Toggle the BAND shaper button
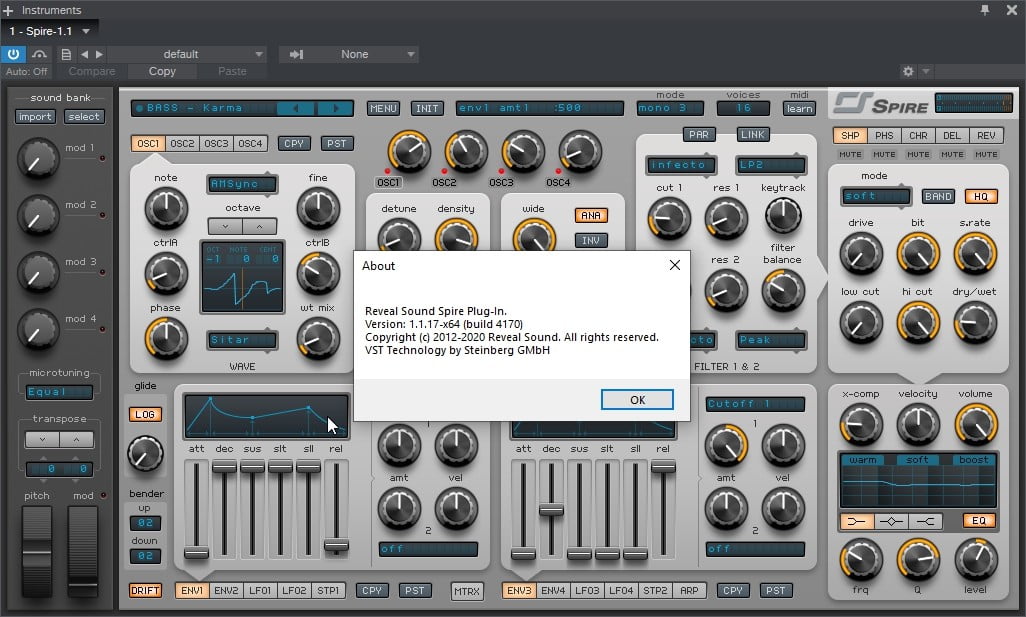1026x617 pixels. pos(938,196)
